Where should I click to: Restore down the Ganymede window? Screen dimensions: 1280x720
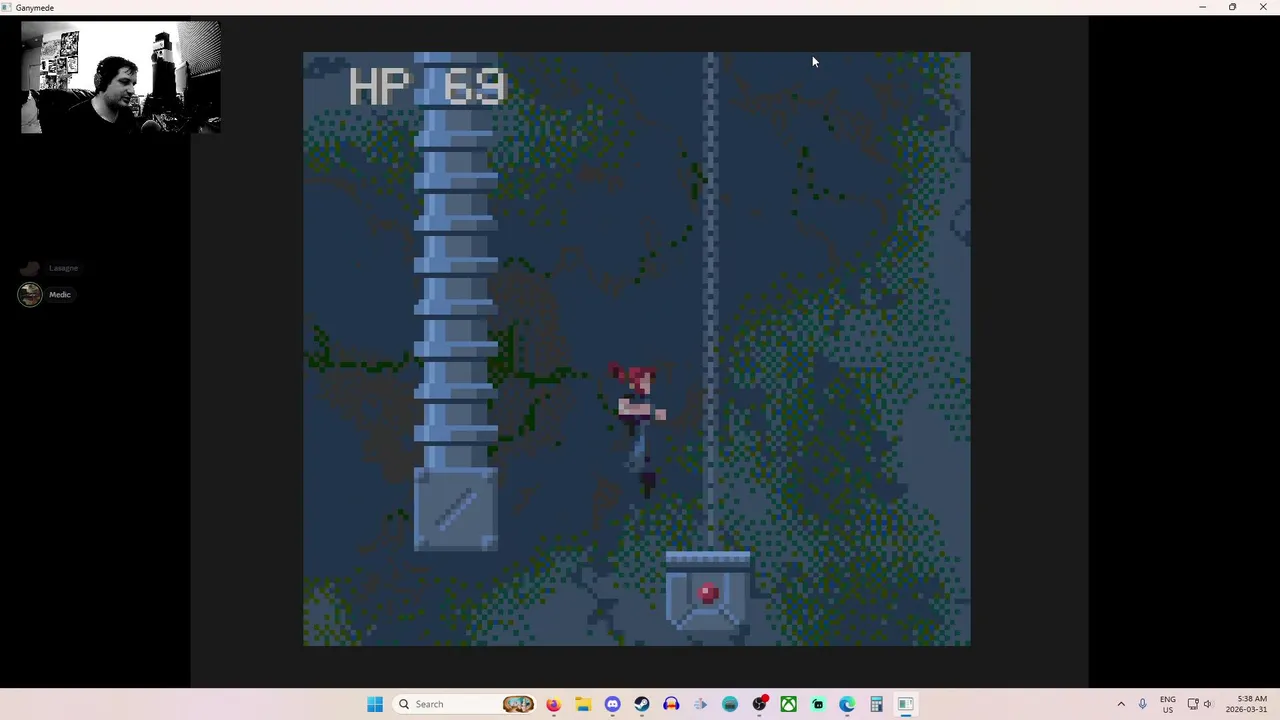(1232, 7)
